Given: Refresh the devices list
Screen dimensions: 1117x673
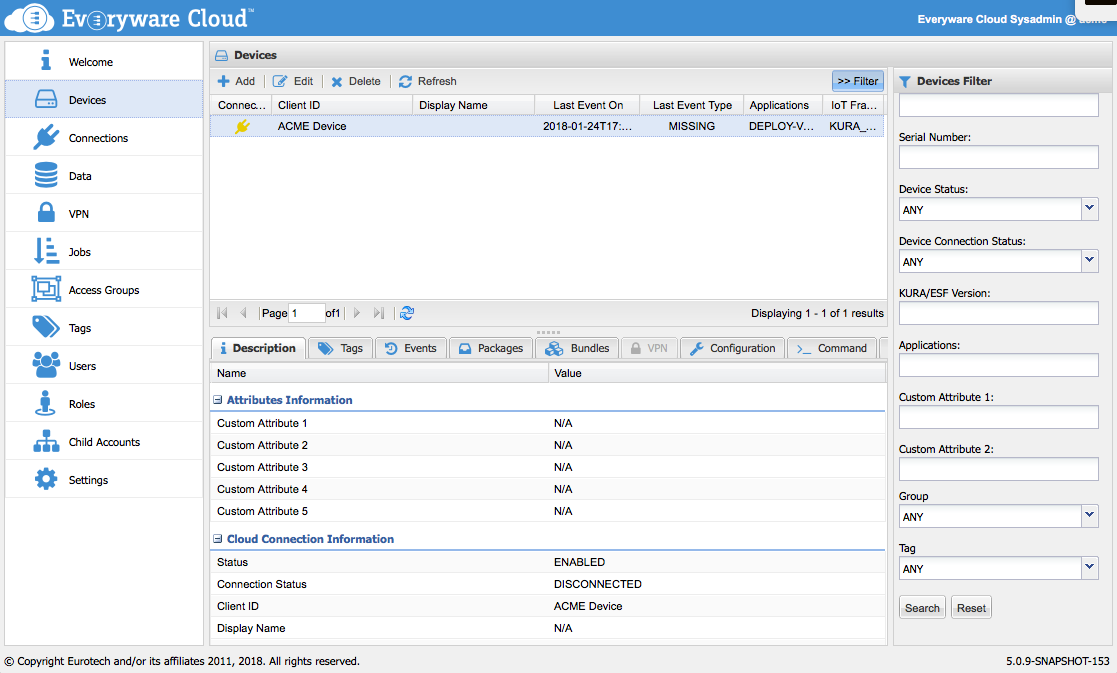Looking at the screenshot, I should pyautogui.click(x=427, y=81).
